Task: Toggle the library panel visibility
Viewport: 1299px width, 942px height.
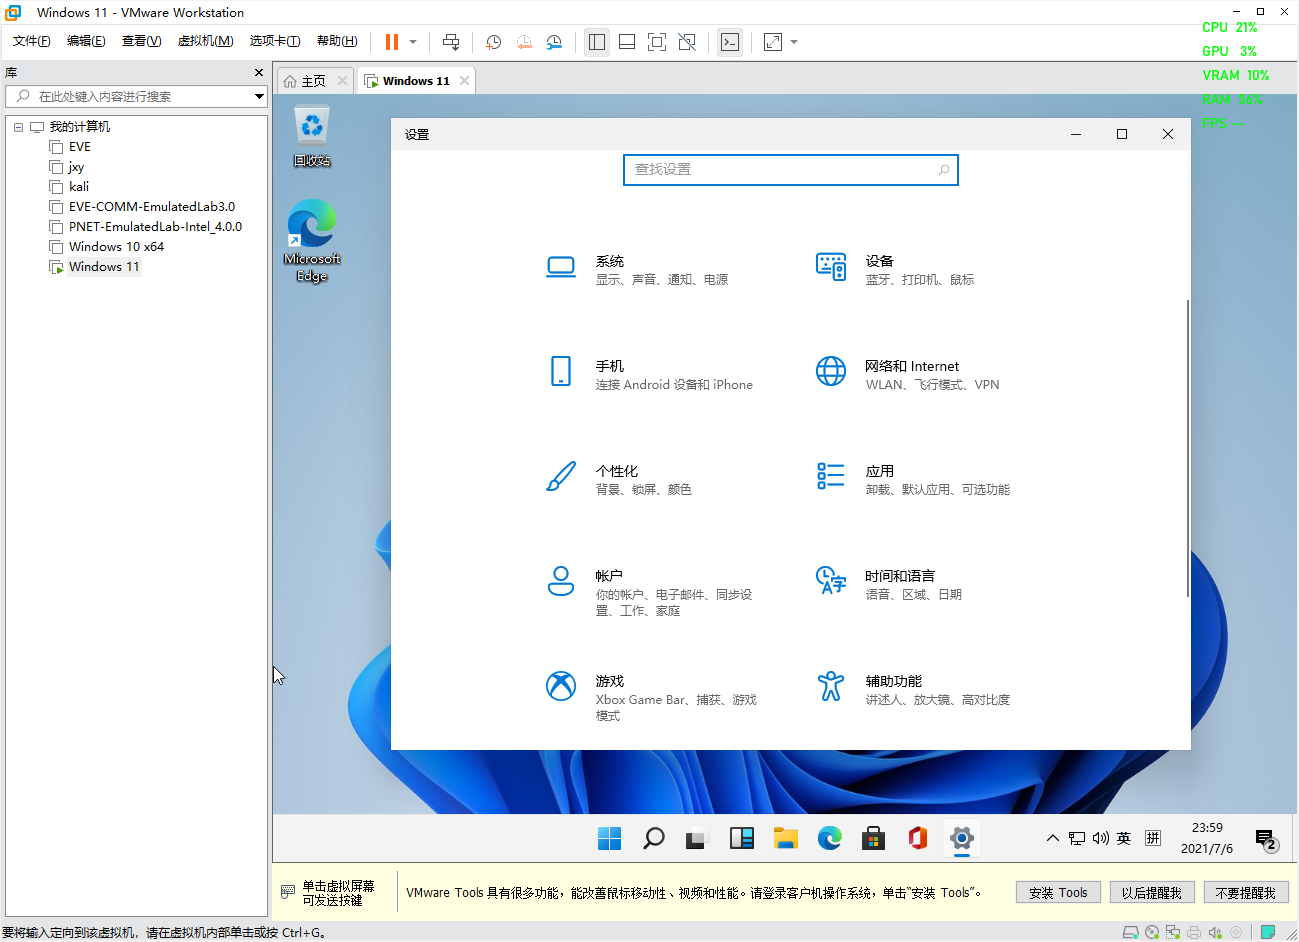Action: (597, 41)
